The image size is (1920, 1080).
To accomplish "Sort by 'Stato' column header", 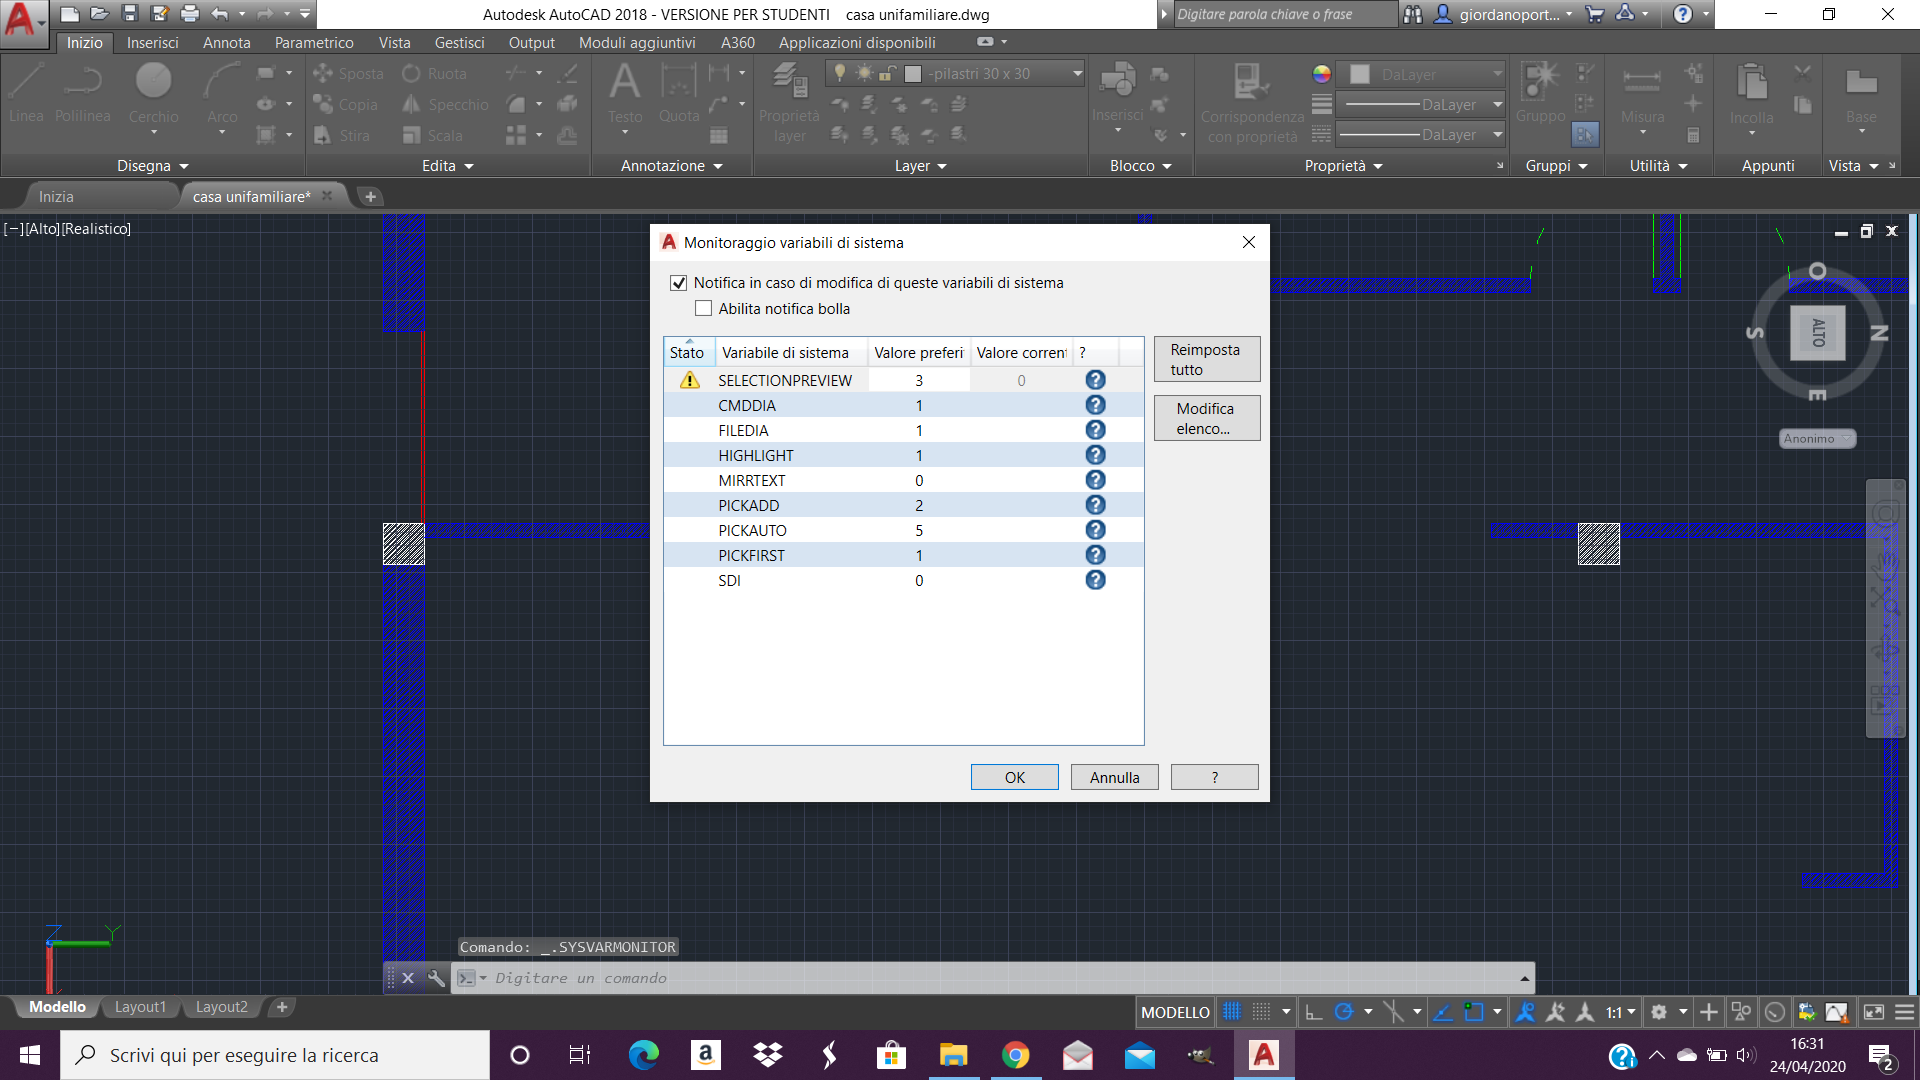I will point(689,352).
